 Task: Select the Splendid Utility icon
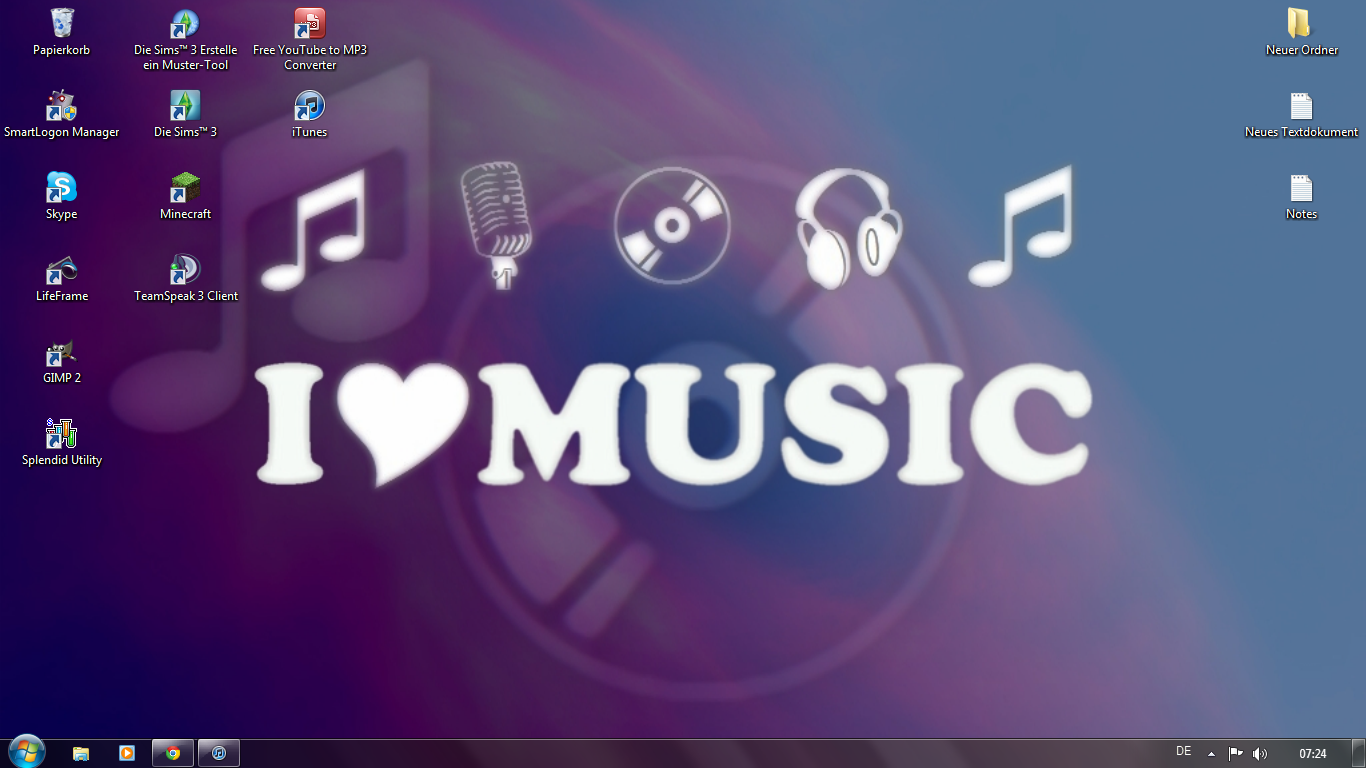point(62,434)
